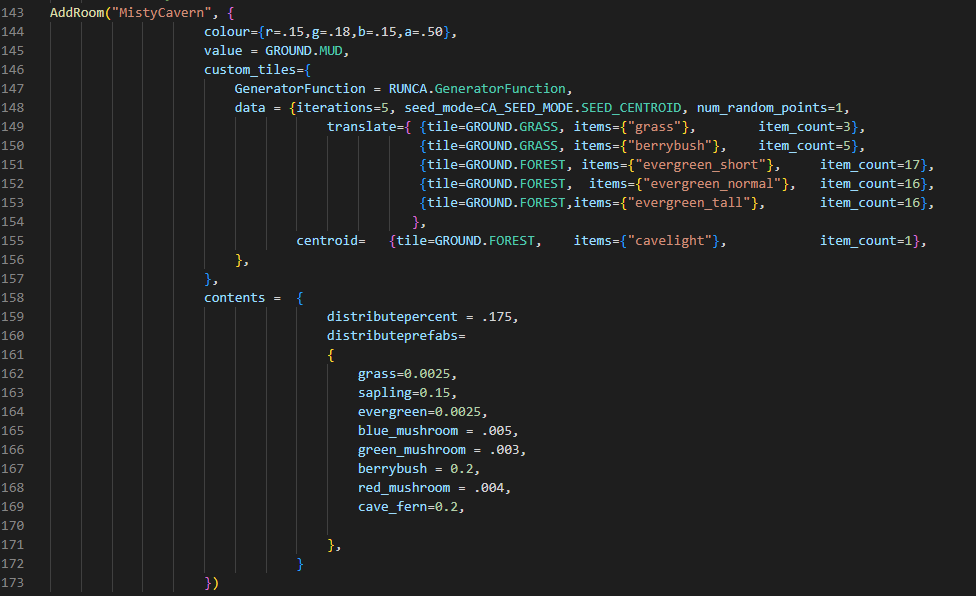The height and width of the screenshot is (596, 976).
Task: Click the "evergreen_tall" string
Action: coord(700,203)
